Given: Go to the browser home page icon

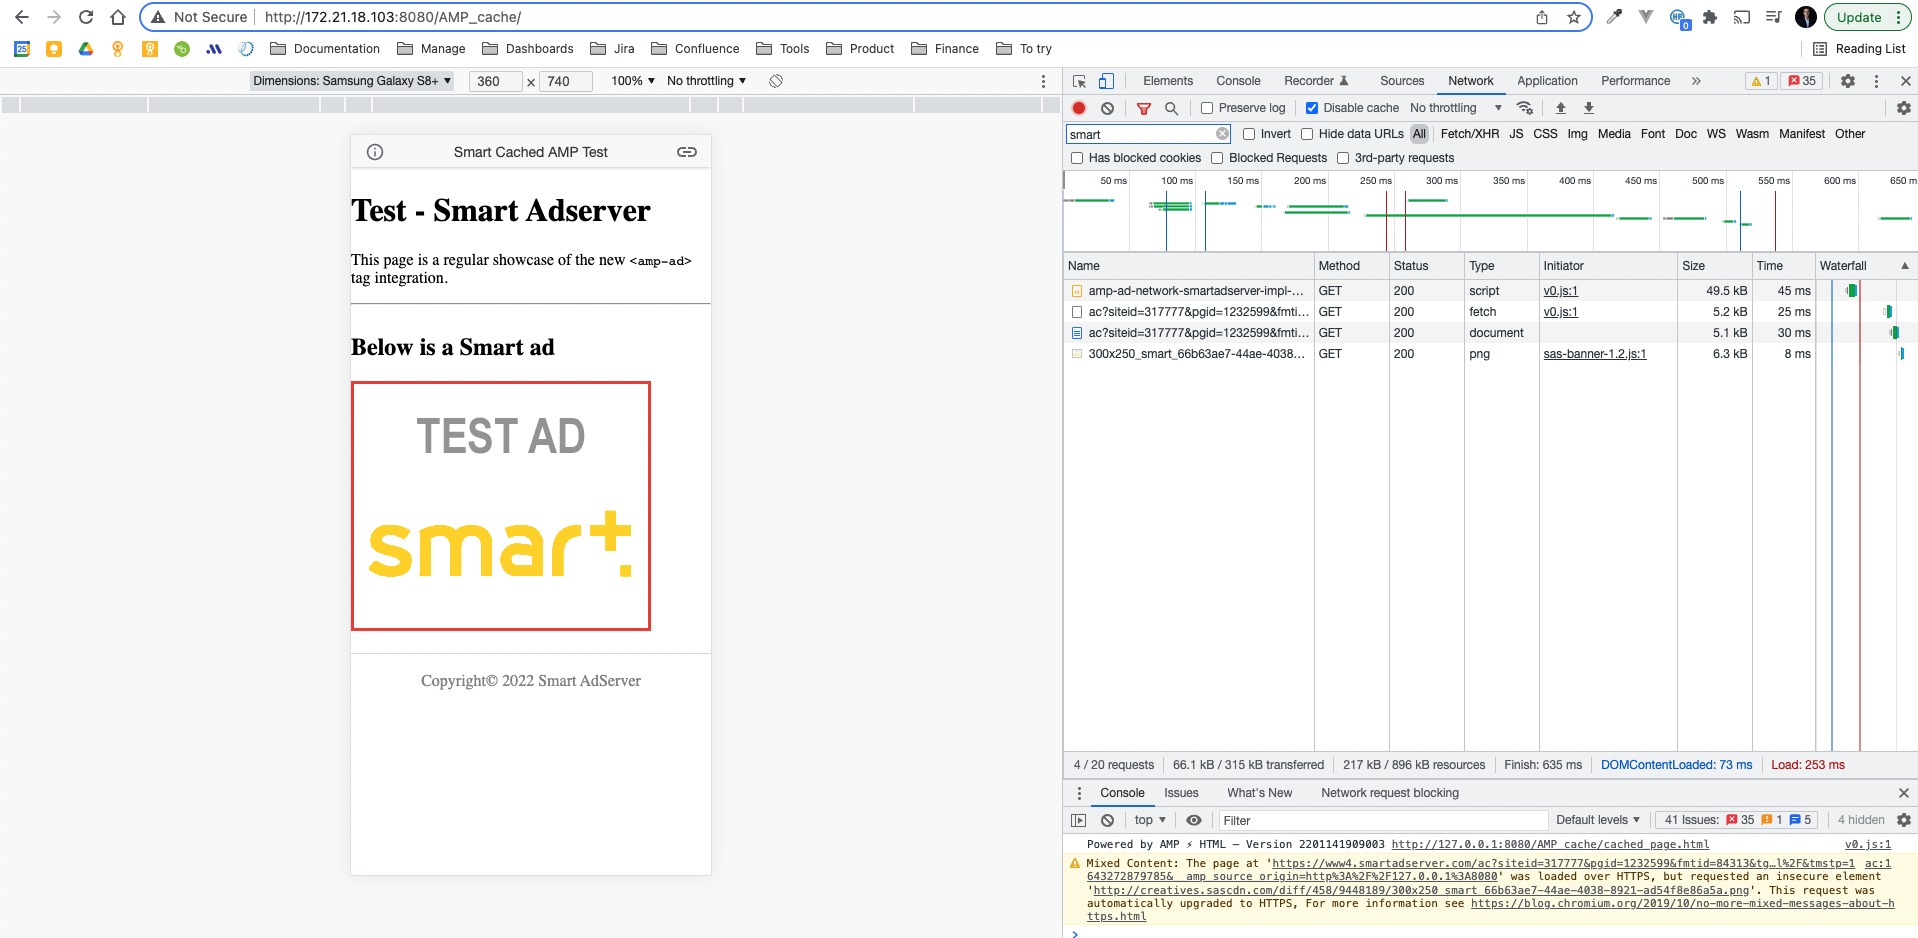Looking at the screenshot, I should coord(118,17).
